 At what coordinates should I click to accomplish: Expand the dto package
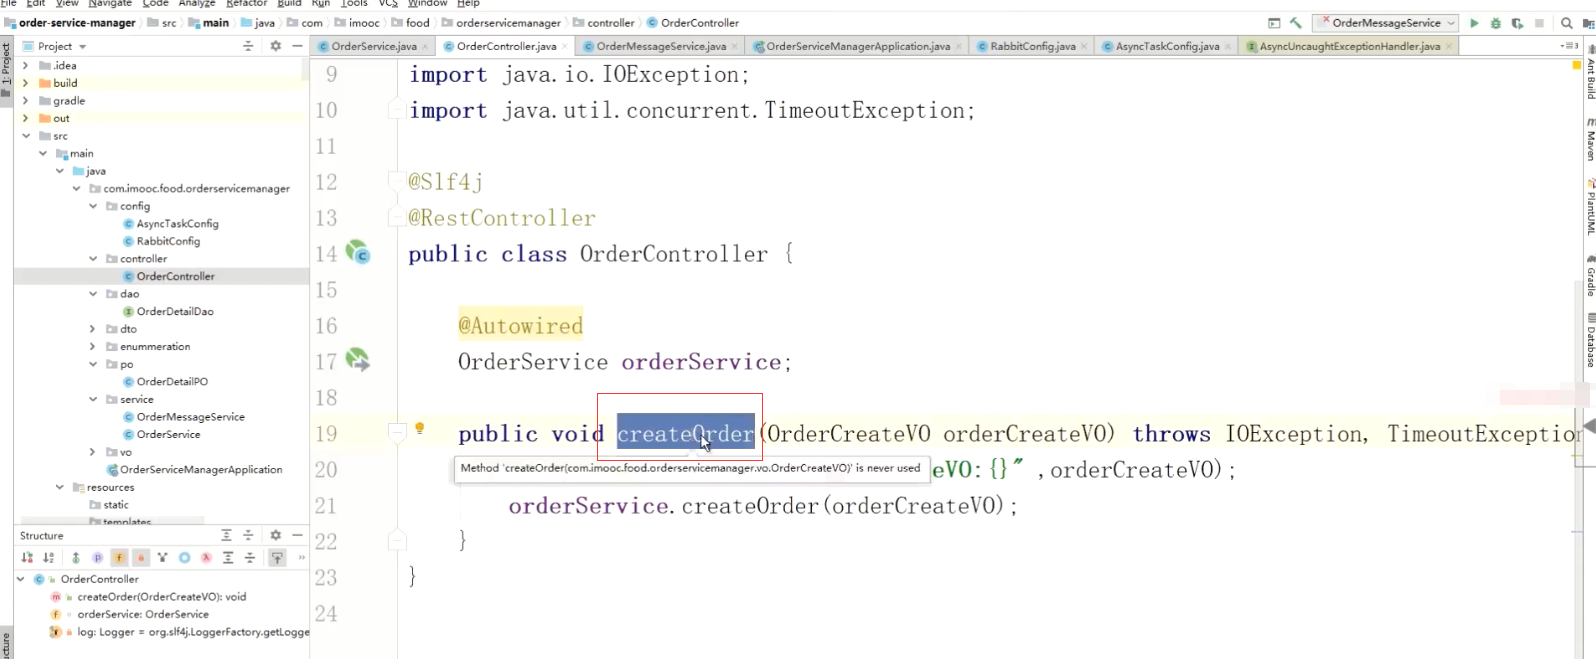(x=93, y=329)
